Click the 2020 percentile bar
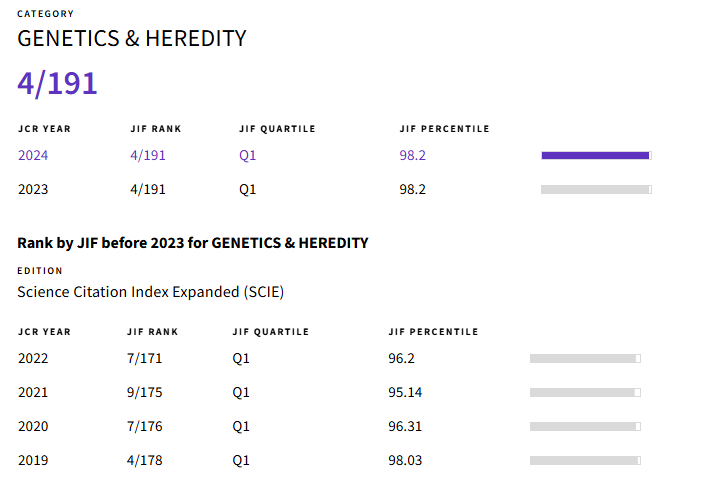720x494 pixels. pos(585,426)
